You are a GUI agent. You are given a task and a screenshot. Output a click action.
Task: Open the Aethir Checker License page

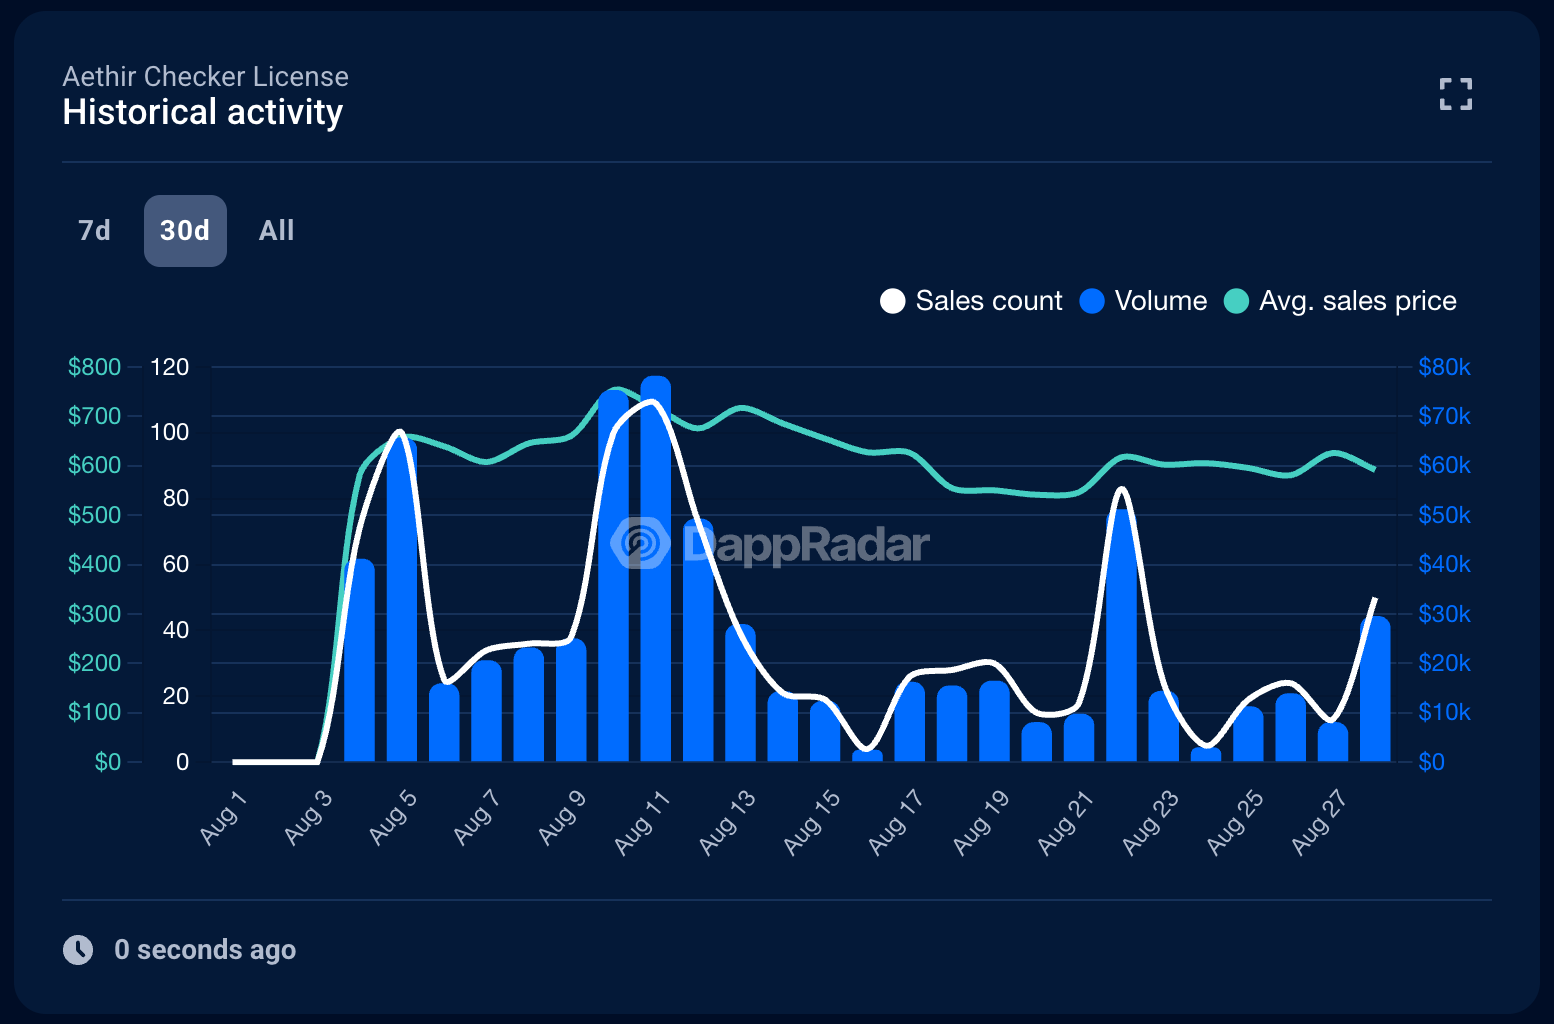[205, 76]
